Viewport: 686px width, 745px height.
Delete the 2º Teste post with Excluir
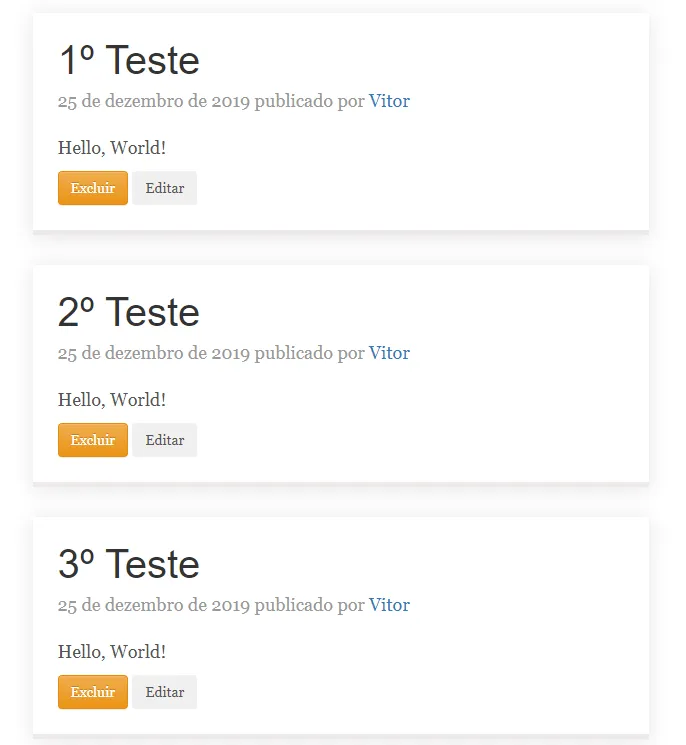(x=93, y=440)
